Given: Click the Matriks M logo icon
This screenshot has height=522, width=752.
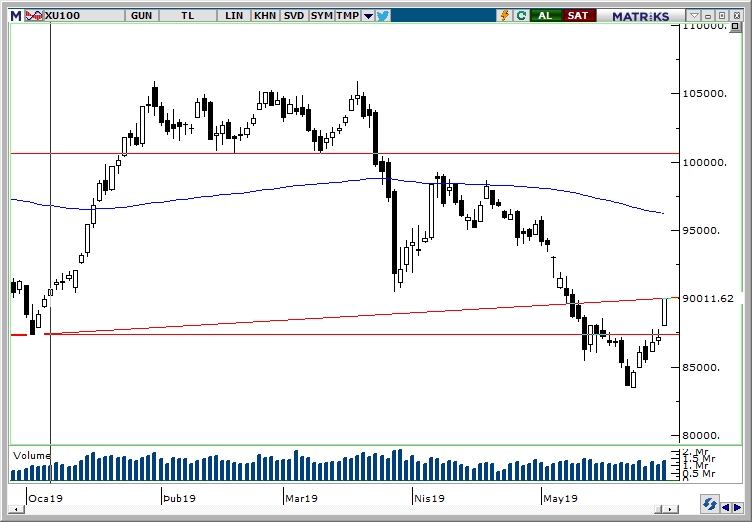Looking at the screenshot, I should point(16,16).
